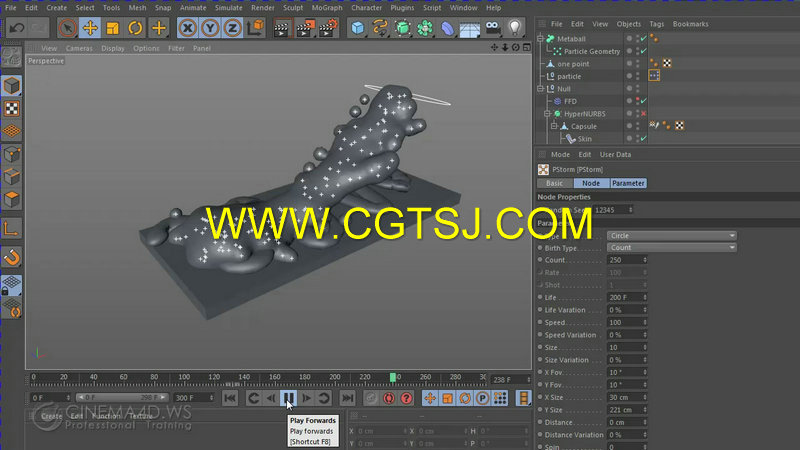
Task: Enable the HyperNURBS red cross
Action: [644, 114]
